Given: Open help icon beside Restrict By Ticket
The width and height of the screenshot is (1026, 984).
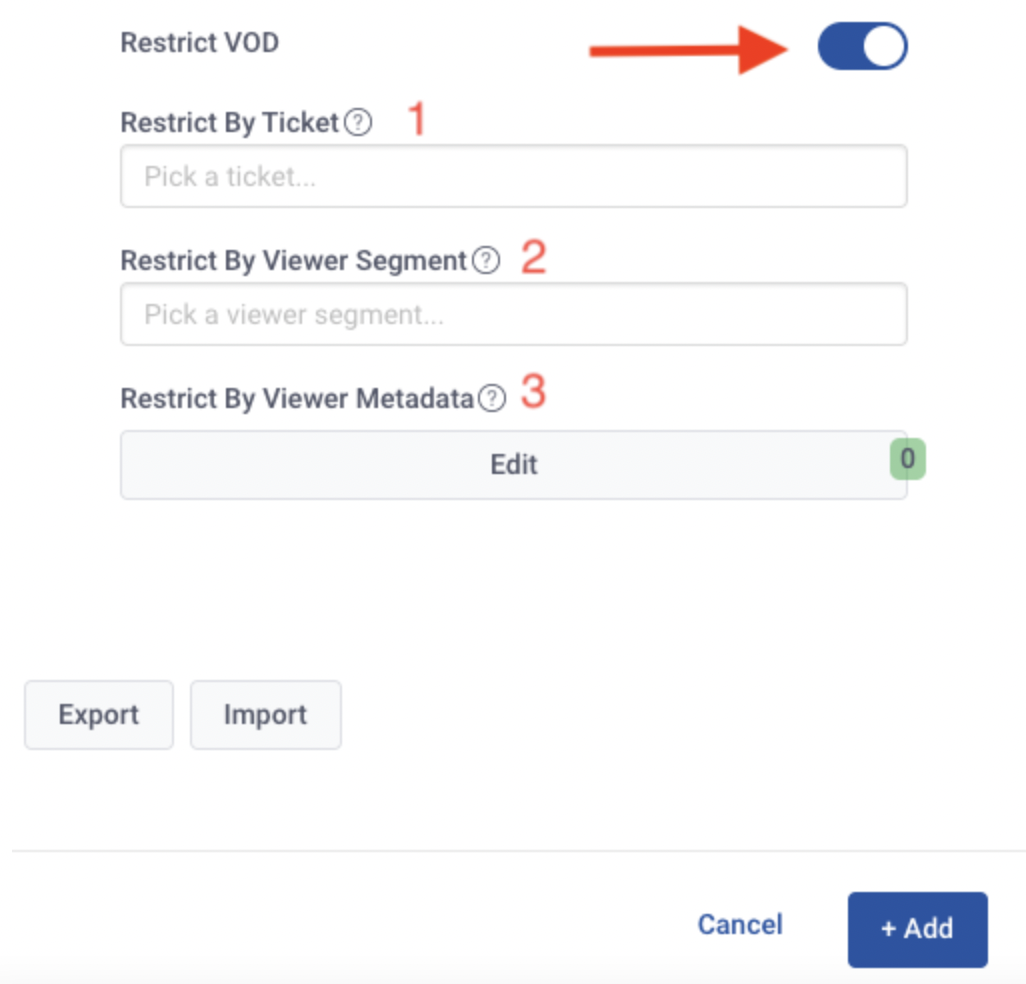Looking at the screenshot, I should 359,122.
